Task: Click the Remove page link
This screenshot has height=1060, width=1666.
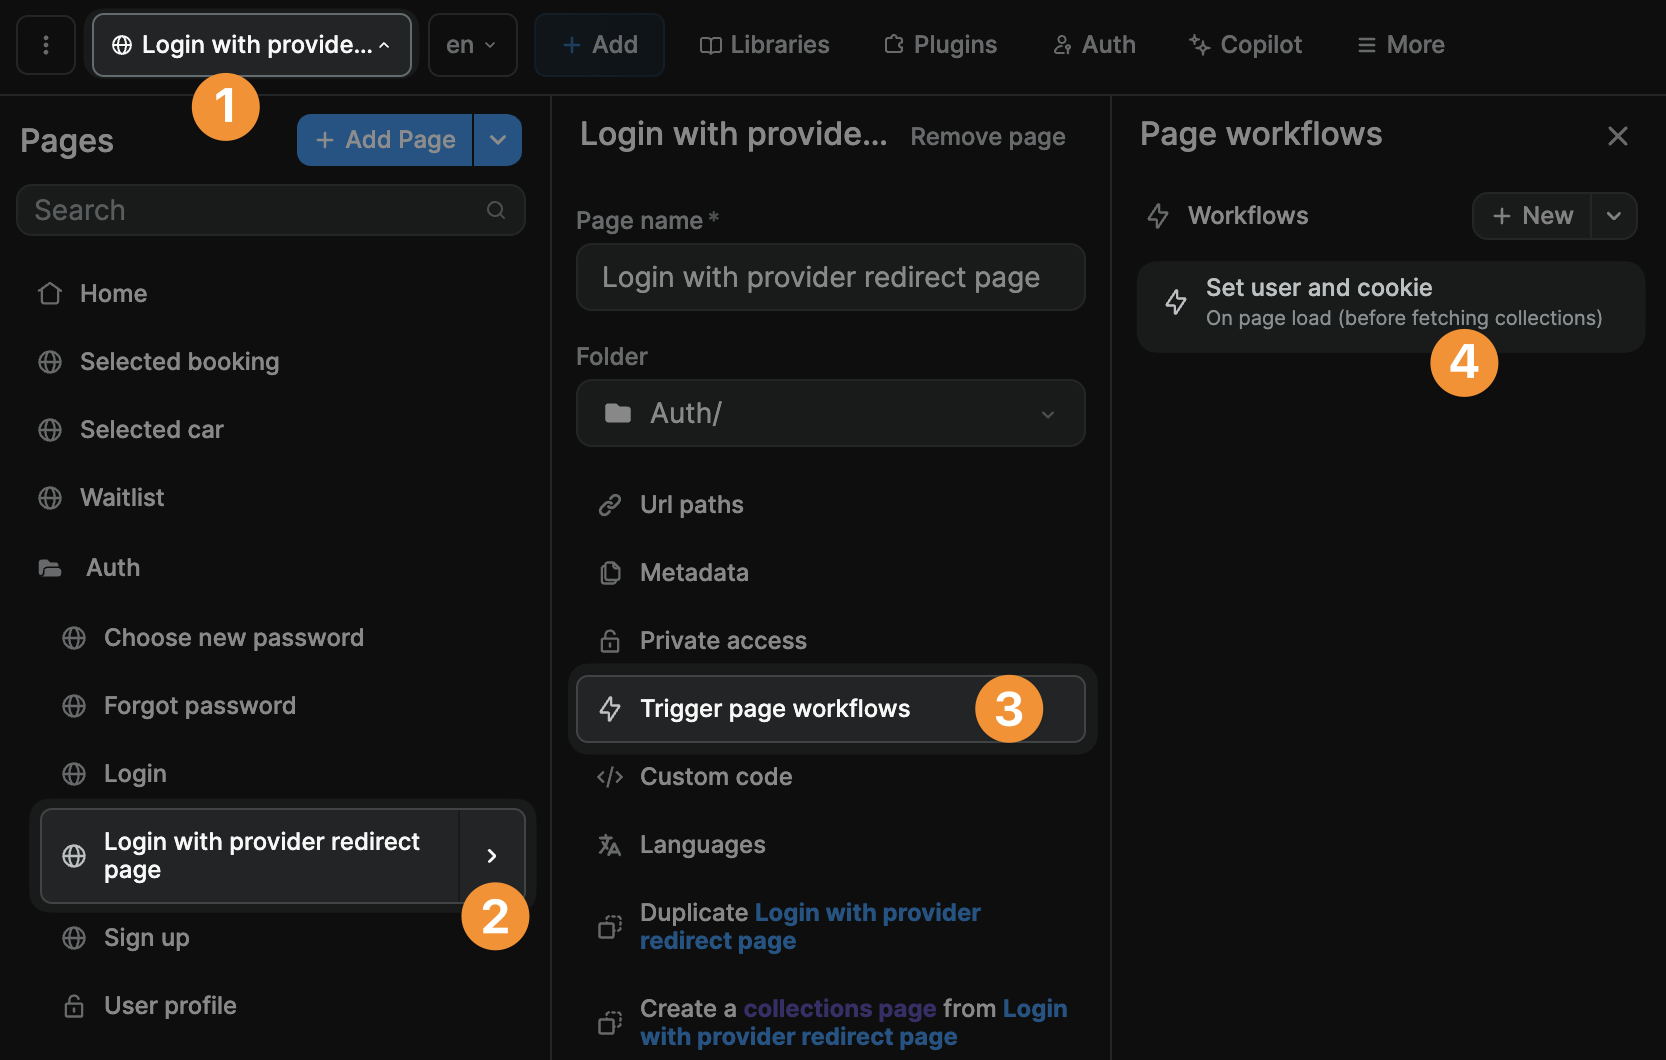Action: (987, 136)
